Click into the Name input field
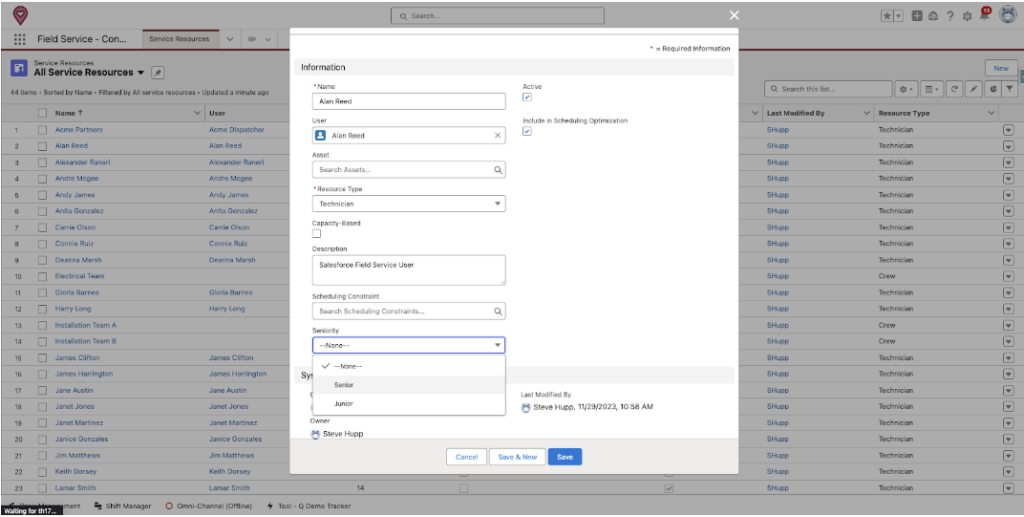Screen dimensions: 1024x517 click(409, 101)
